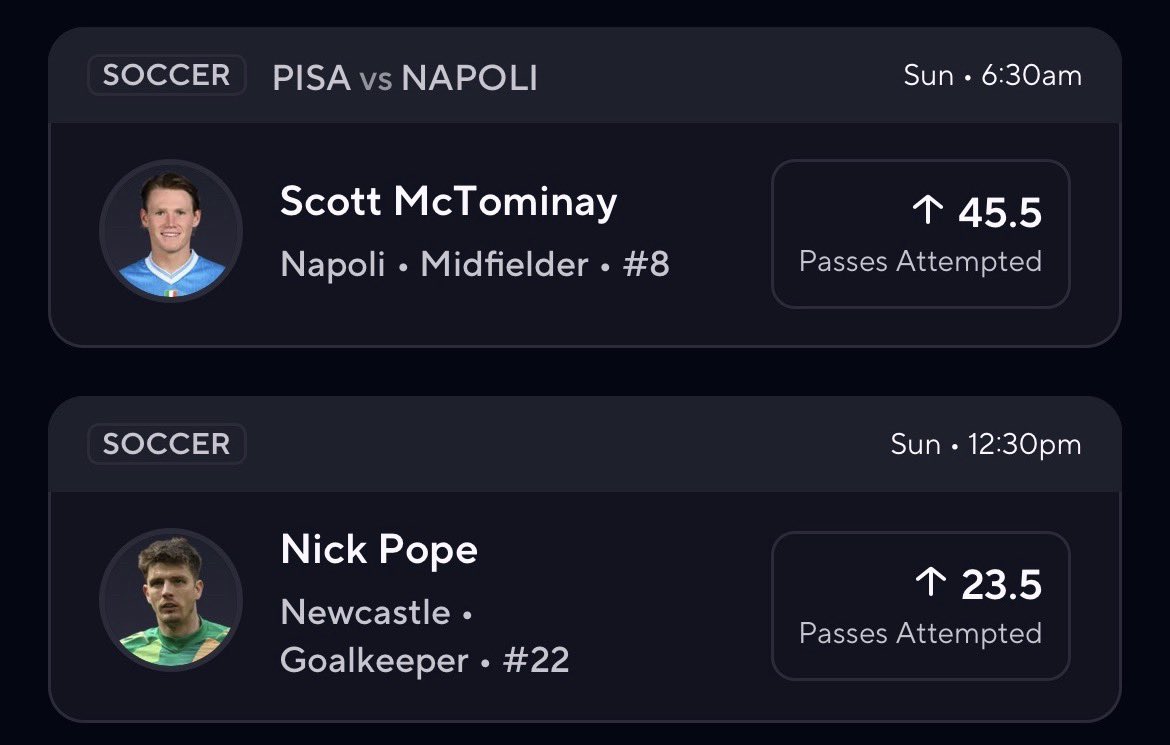Click the SOCCER tag on Pisa vs Napoli card

point(166,75)
